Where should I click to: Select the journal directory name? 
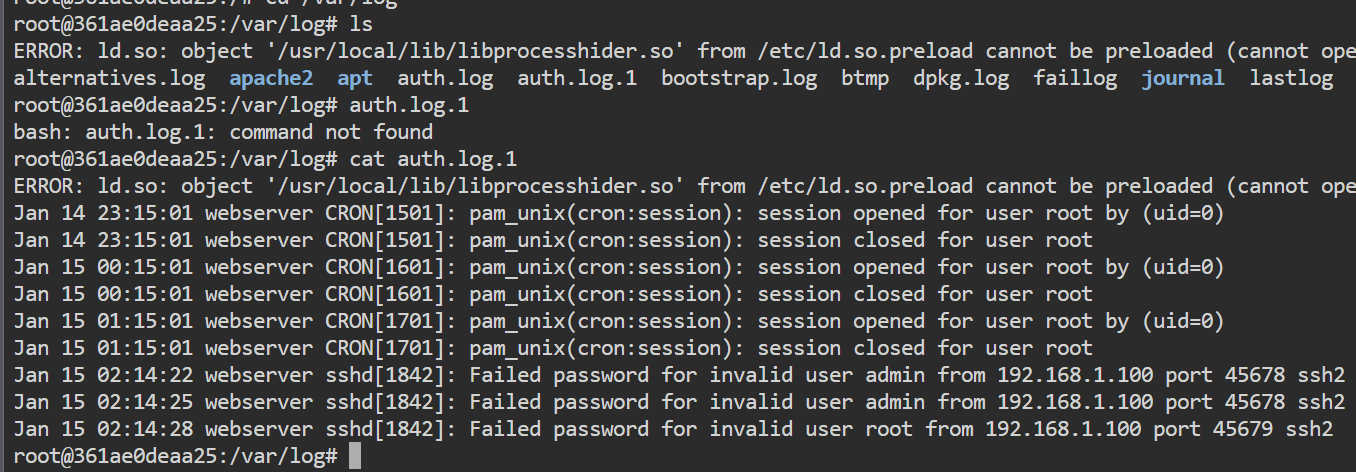tap(1183, 78)
